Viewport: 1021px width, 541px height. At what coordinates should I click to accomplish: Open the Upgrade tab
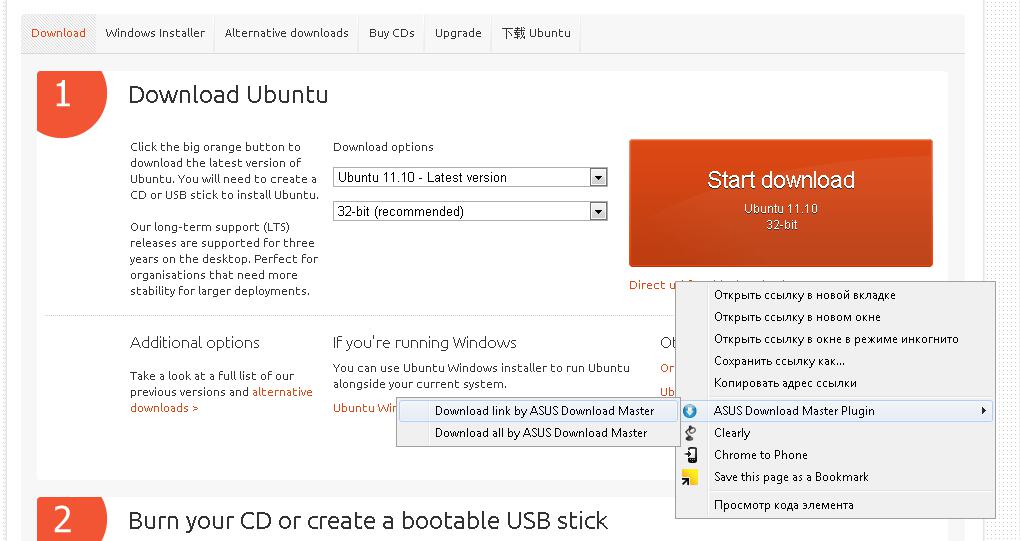(x=458, y=33)
